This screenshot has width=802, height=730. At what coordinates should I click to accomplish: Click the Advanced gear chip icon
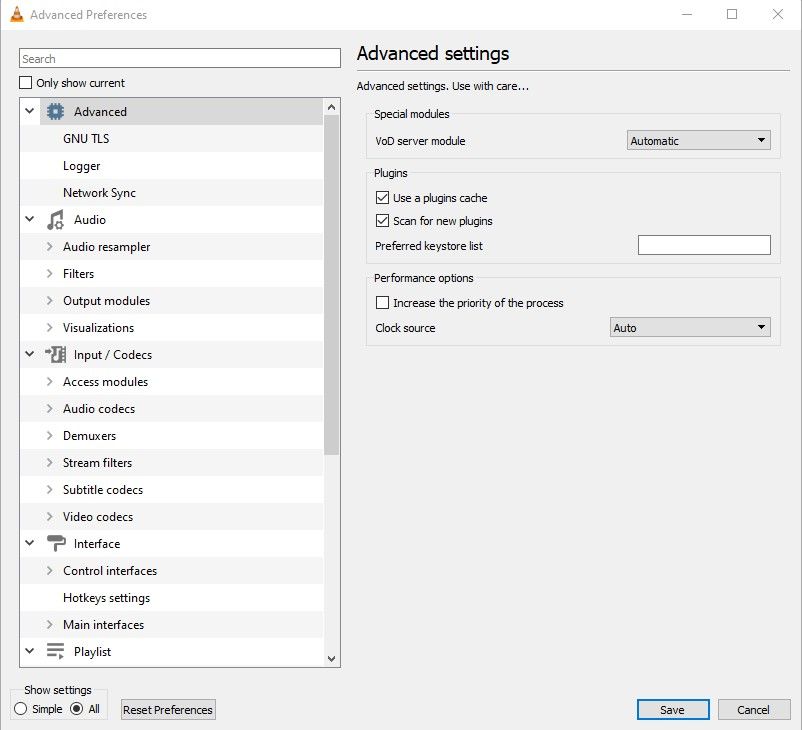click(x=56, y=112)
